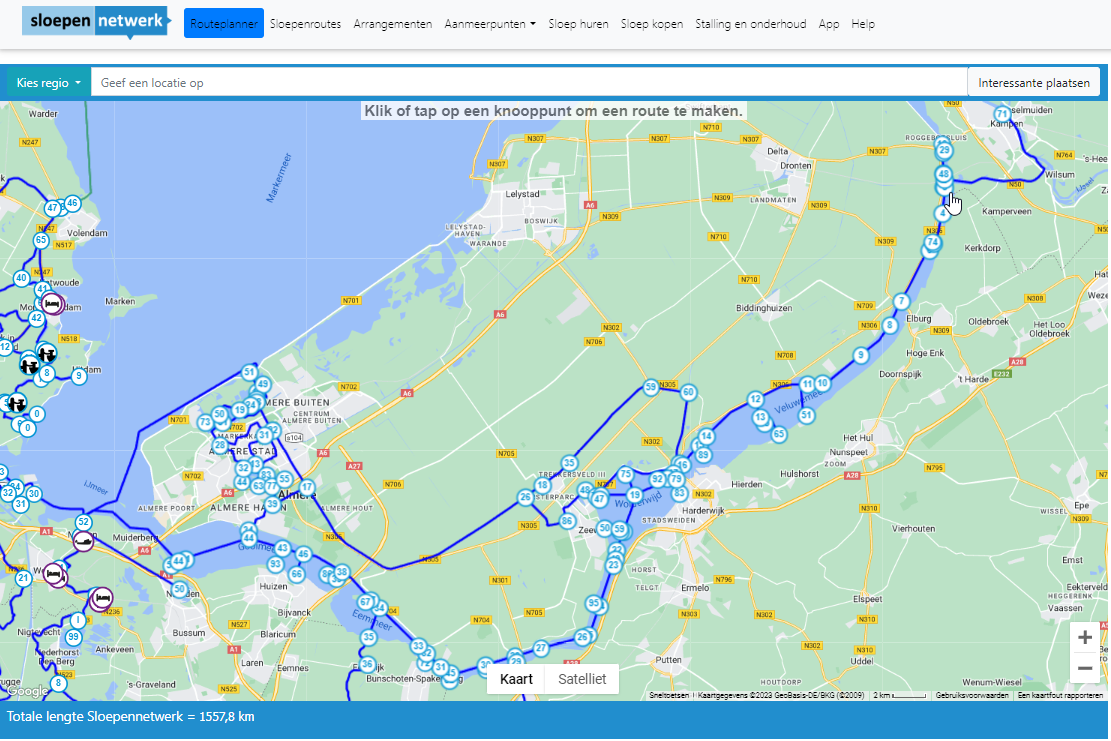Switch to the Satelliet map view
This screenshot has height=741, width=1111.
[x=583, y=679]
